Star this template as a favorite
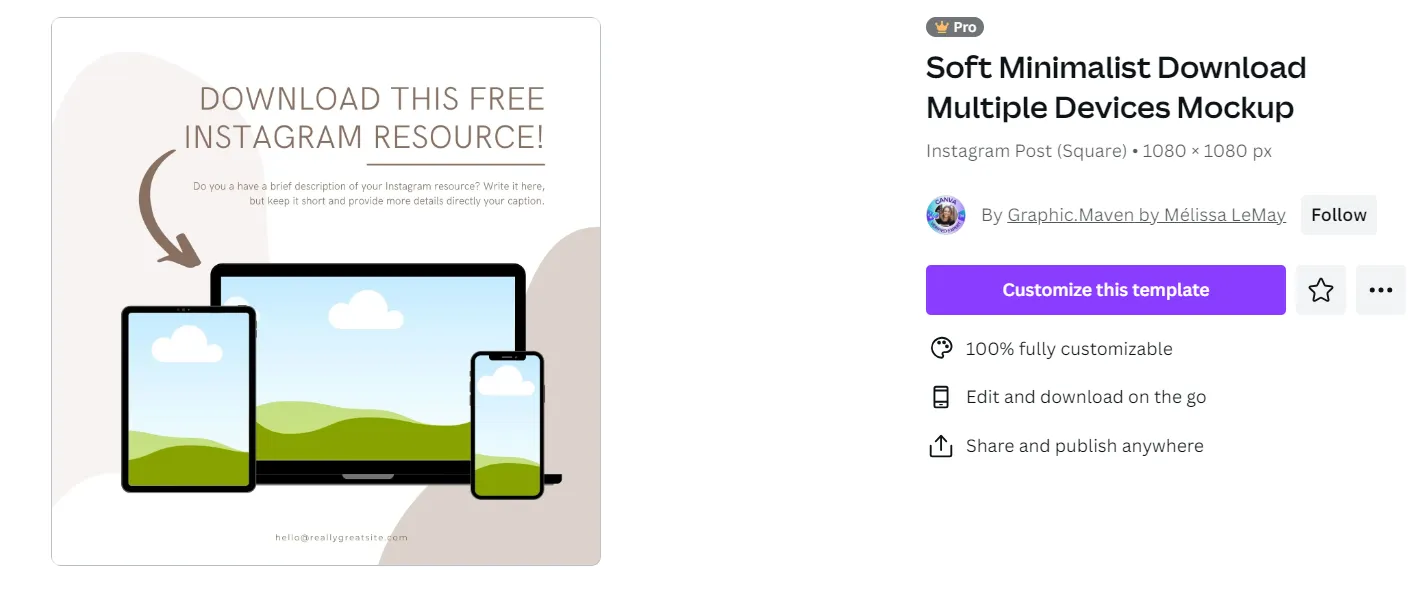Viewport: 1427px width, 598px height. pos(1321,290)
